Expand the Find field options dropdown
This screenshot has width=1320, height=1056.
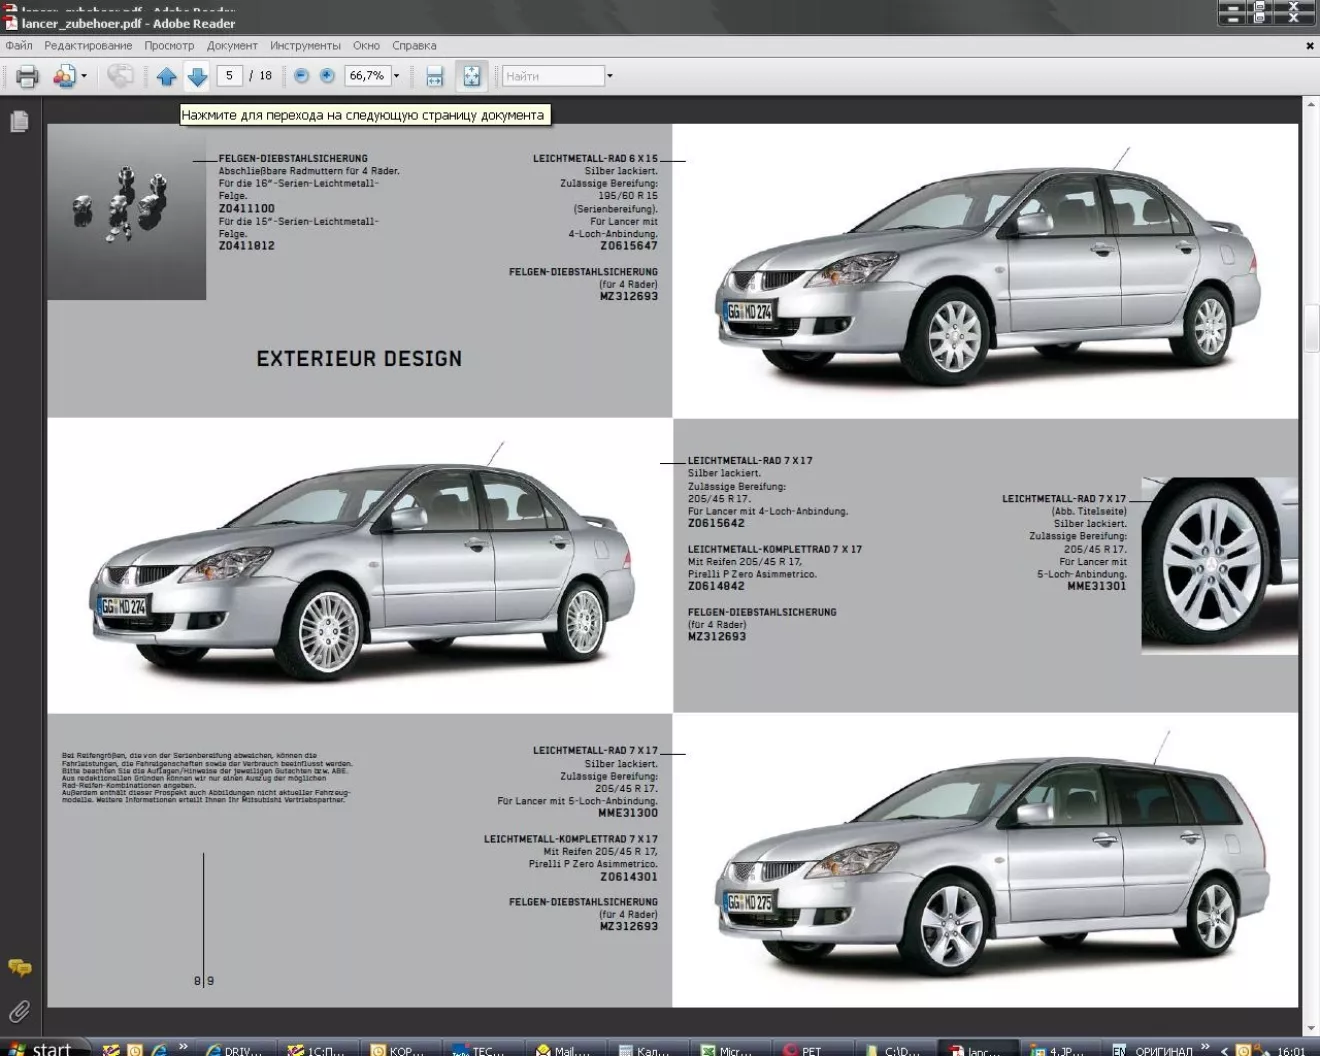(610, 76)
